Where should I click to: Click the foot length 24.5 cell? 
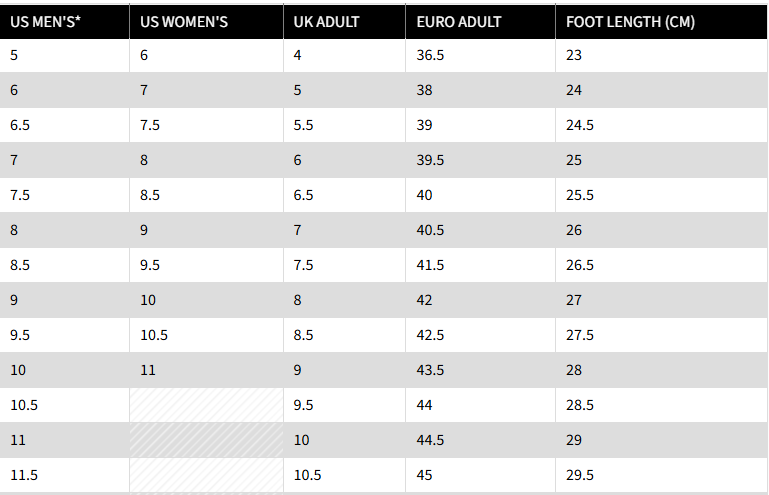[x=580, y=125]
